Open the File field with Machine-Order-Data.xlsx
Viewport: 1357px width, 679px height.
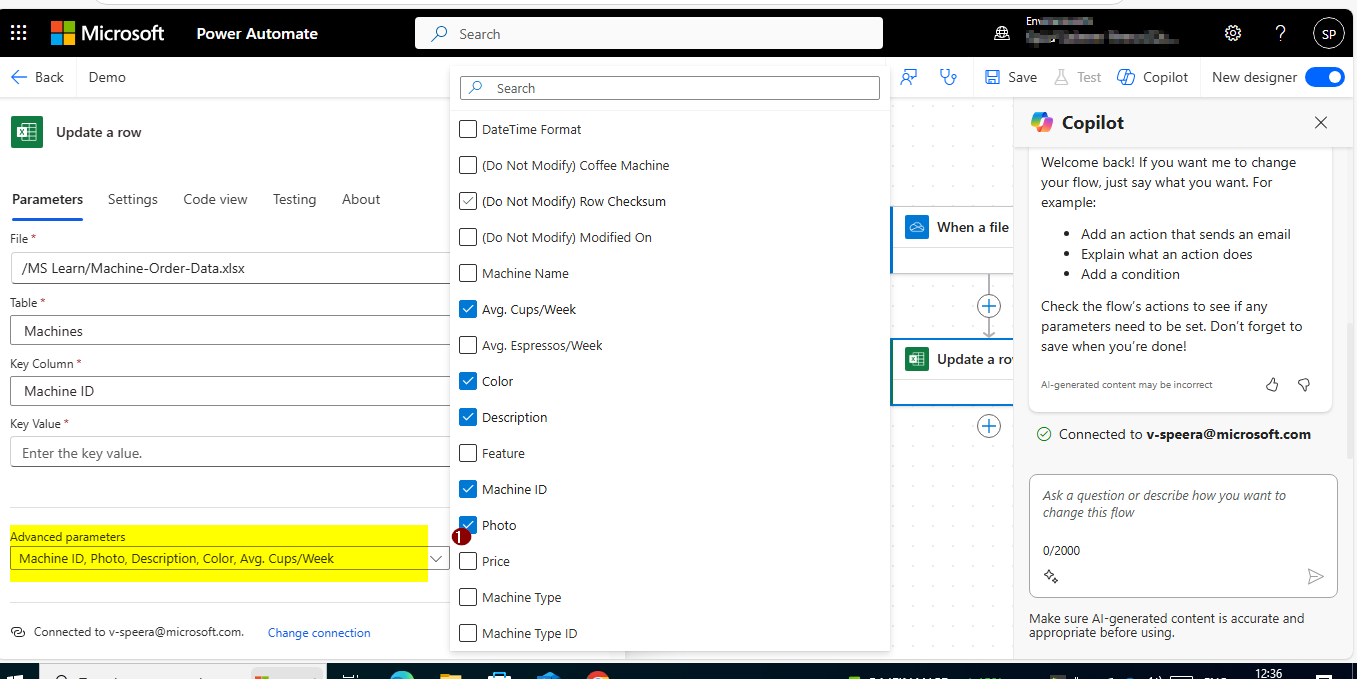tap(230, 268)
